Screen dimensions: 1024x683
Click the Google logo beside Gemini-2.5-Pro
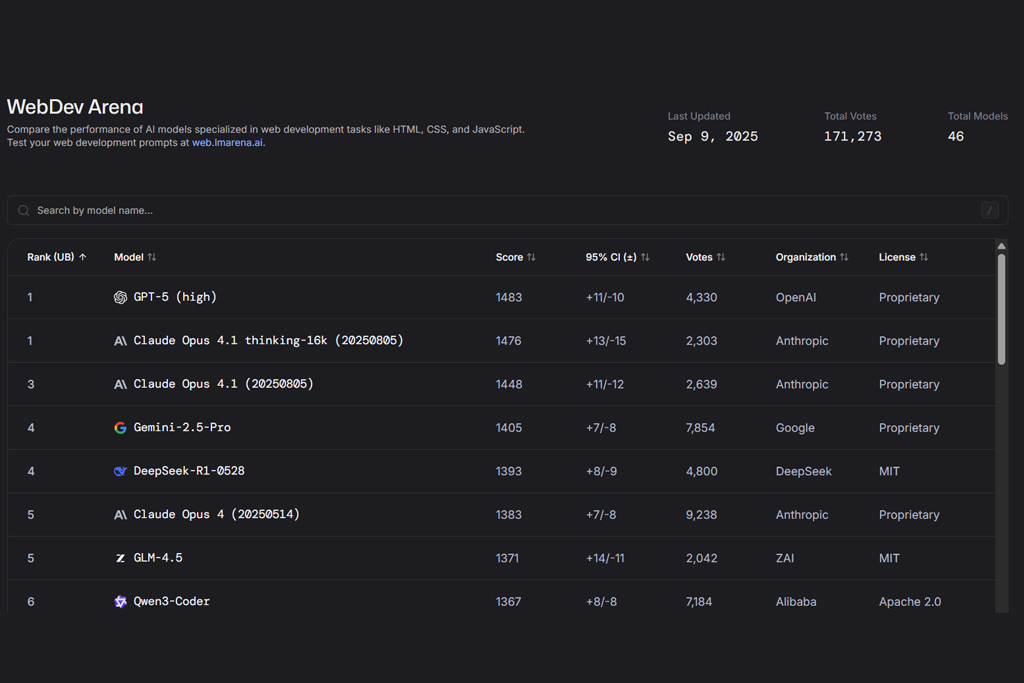[x=120, y=428]
